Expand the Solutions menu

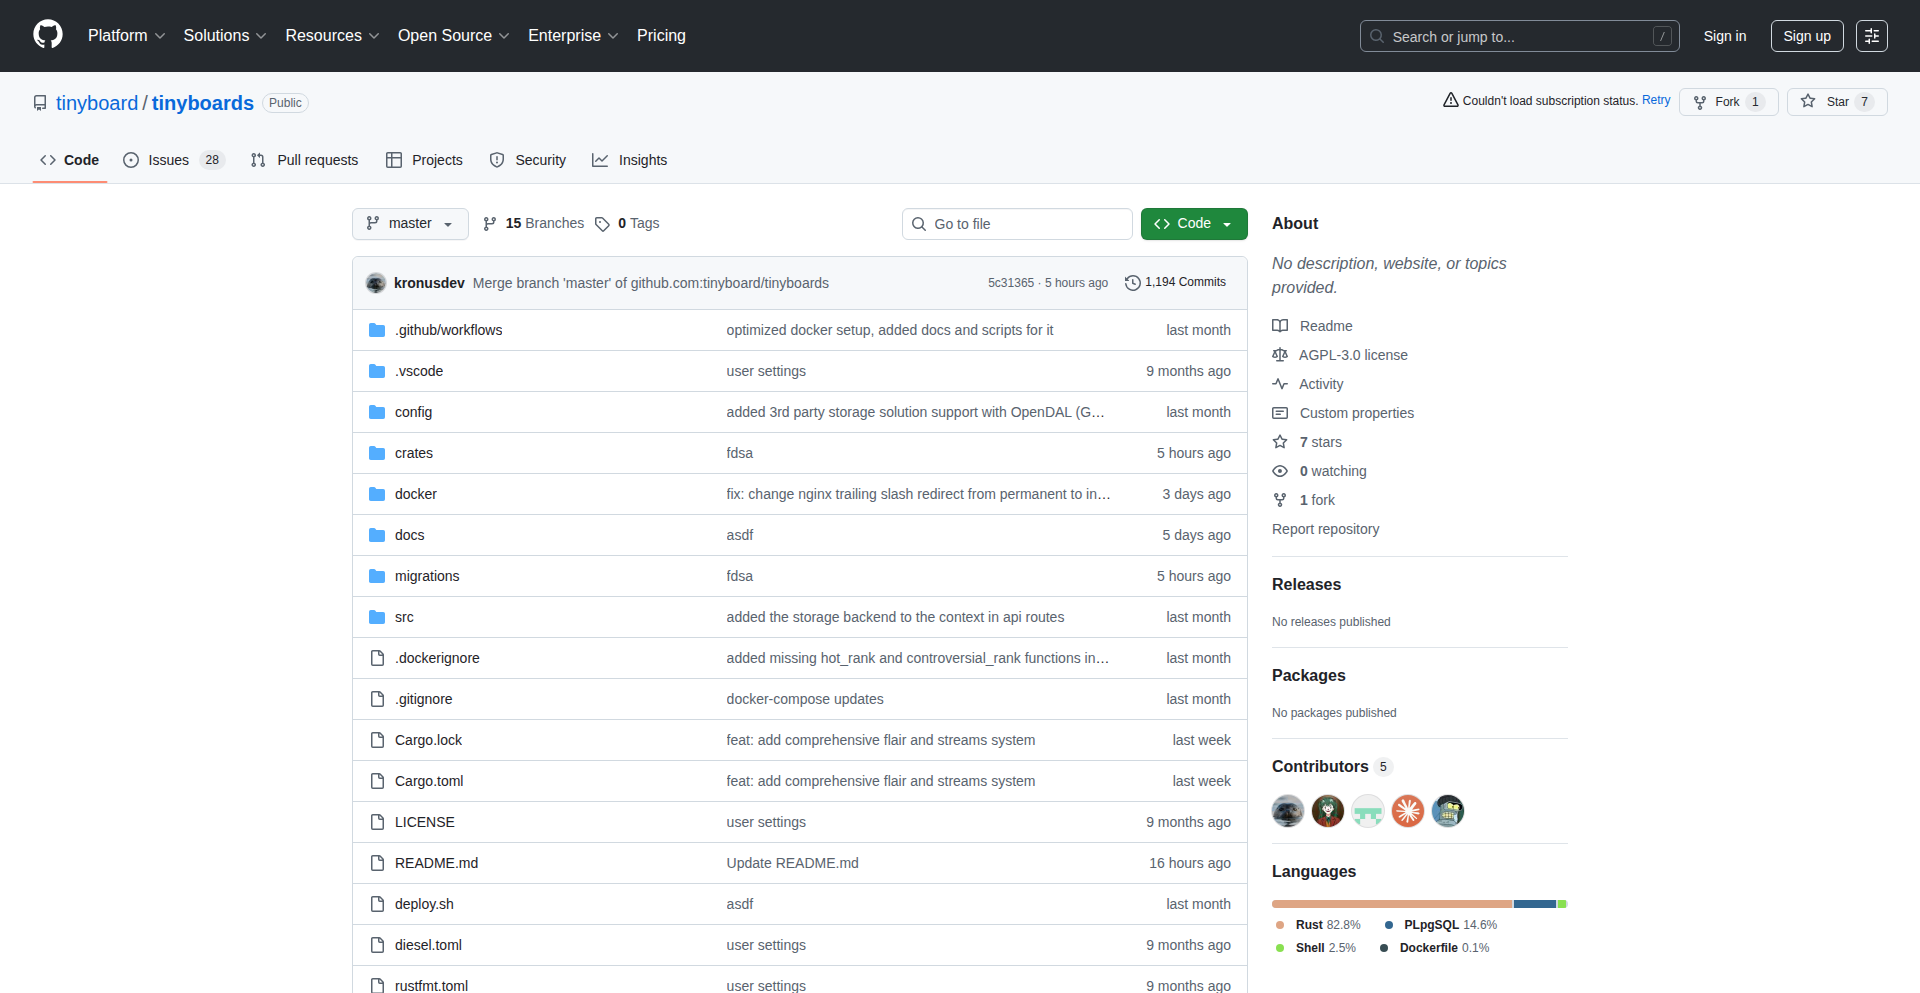[225, 35]
